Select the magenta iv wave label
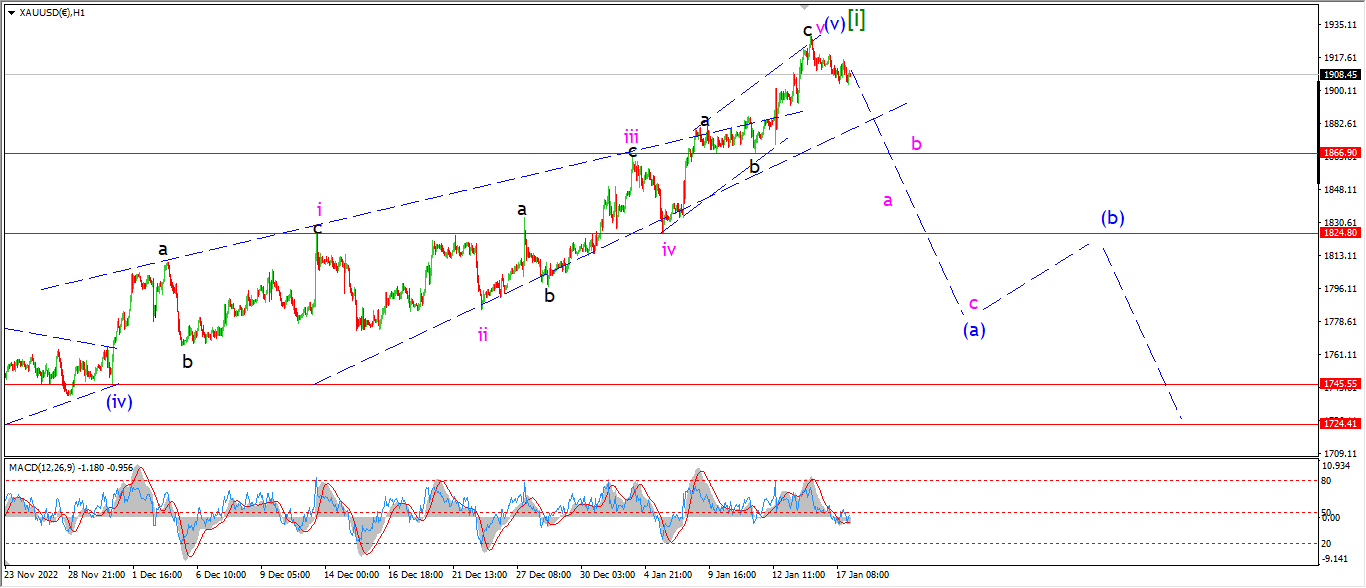Viewport: 1366px width, 588px height. pos(669,249)
